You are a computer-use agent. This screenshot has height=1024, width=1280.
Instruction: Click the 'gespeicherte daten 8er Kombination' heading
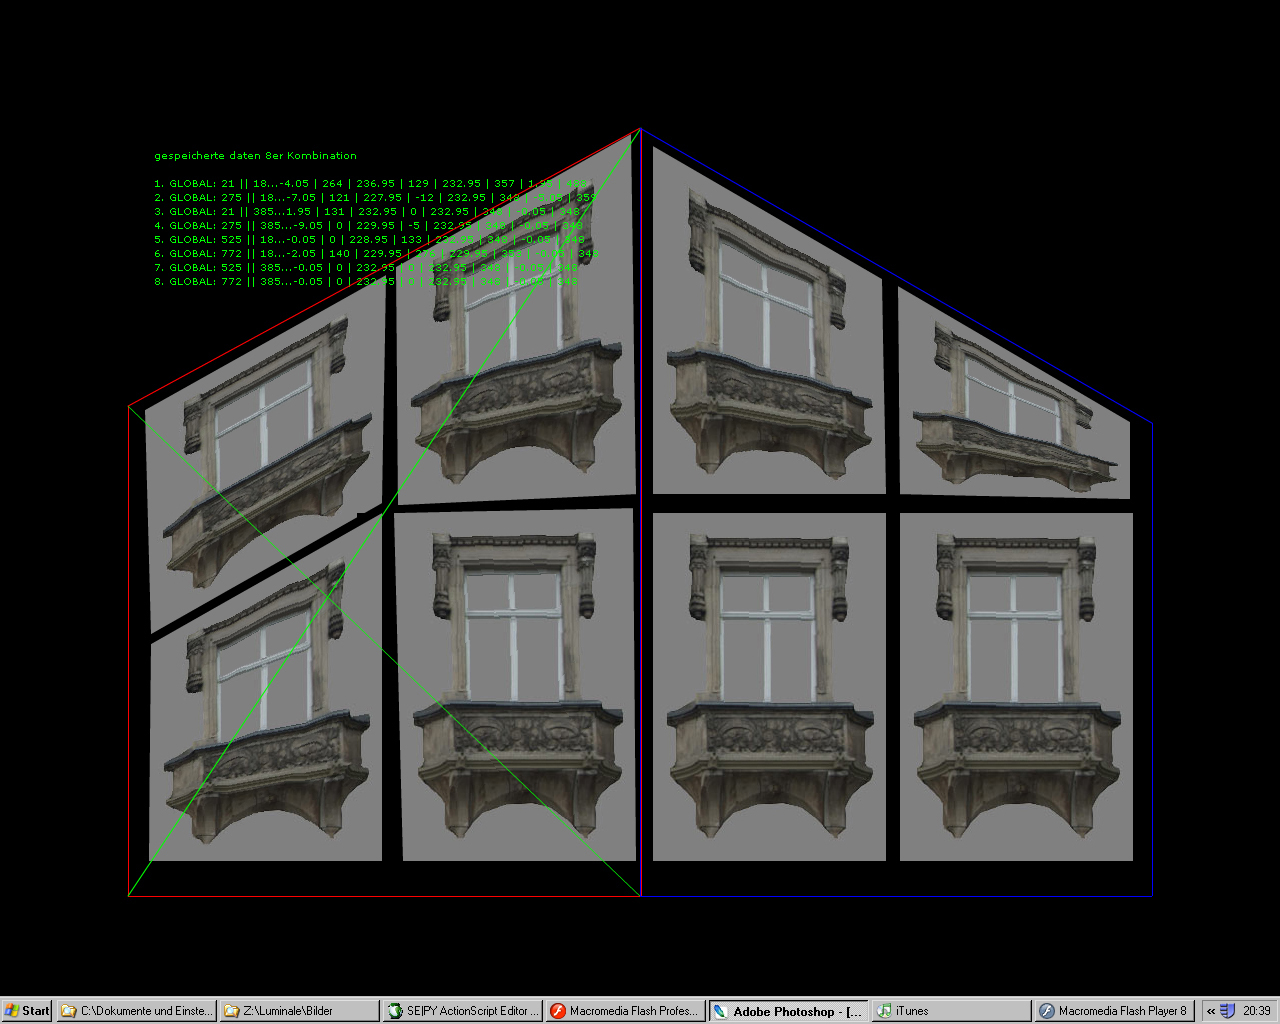coord(255,156)
